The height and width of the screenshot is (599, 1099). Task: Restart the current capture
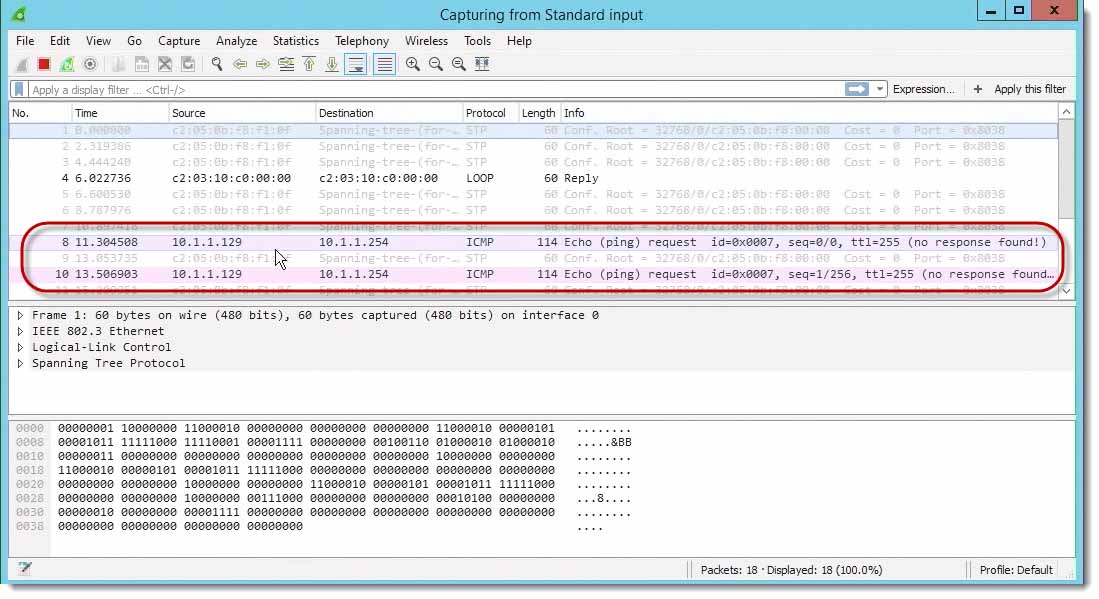coord(67,64)
